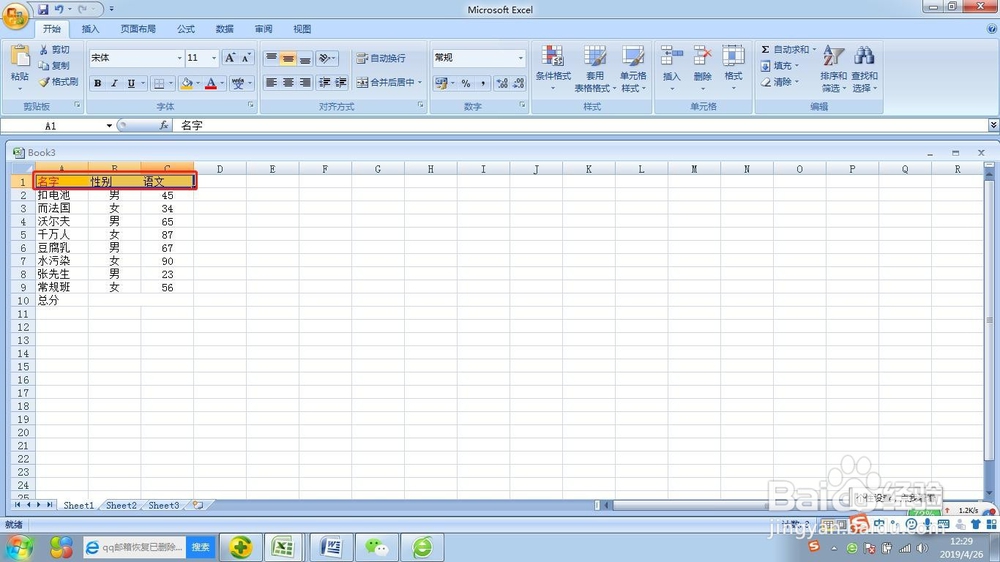Decrease indent

(x=325, y=83)
